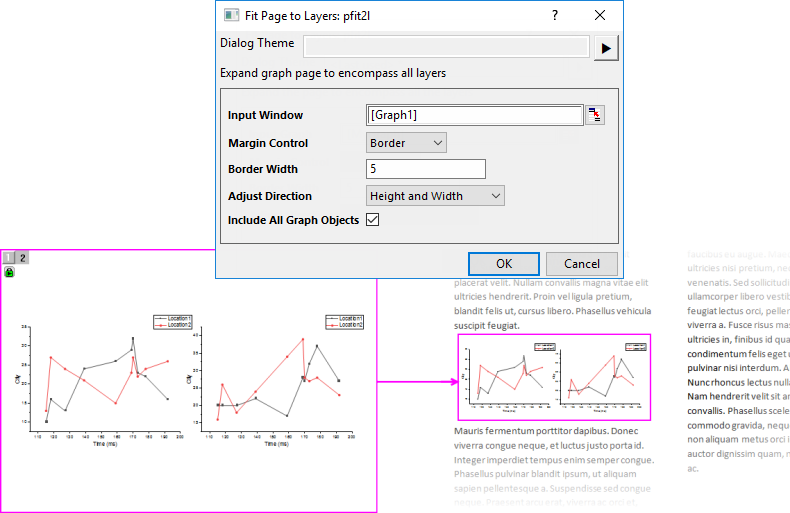The height and width of the screenshot is (513, 790).
Task: Click the Dialog Theme field
Action: pyautogui.click(x=446, y=46)
